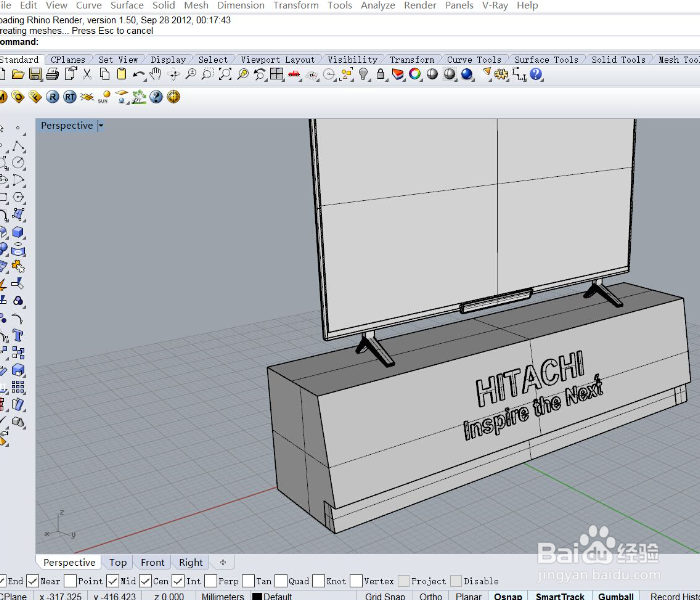The image size is (700, 600).
Task: Click the red car Set View icon
Action: click(x=294, y=74)
